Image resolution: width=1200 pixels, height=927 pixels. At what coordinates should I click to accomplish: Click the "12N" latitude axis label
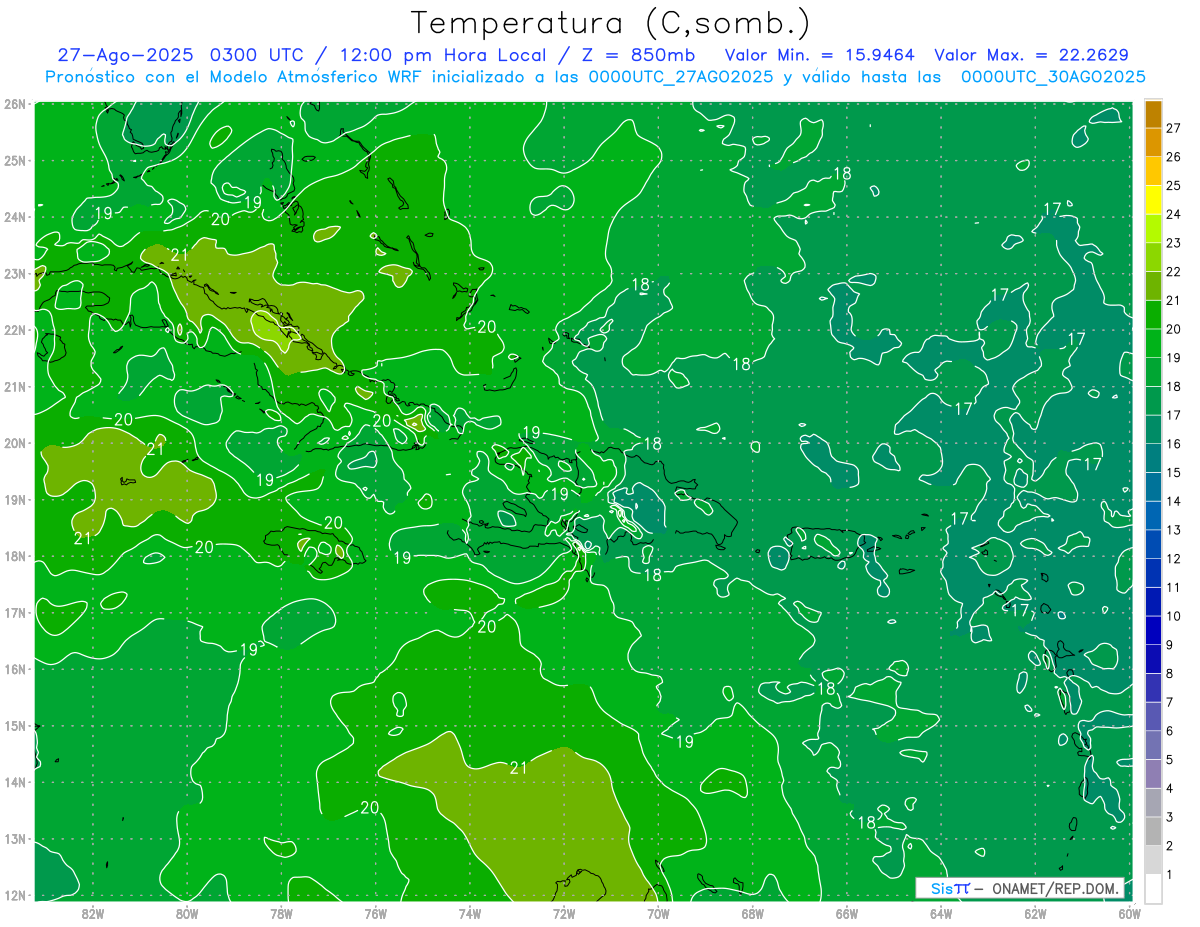(15, 895)
